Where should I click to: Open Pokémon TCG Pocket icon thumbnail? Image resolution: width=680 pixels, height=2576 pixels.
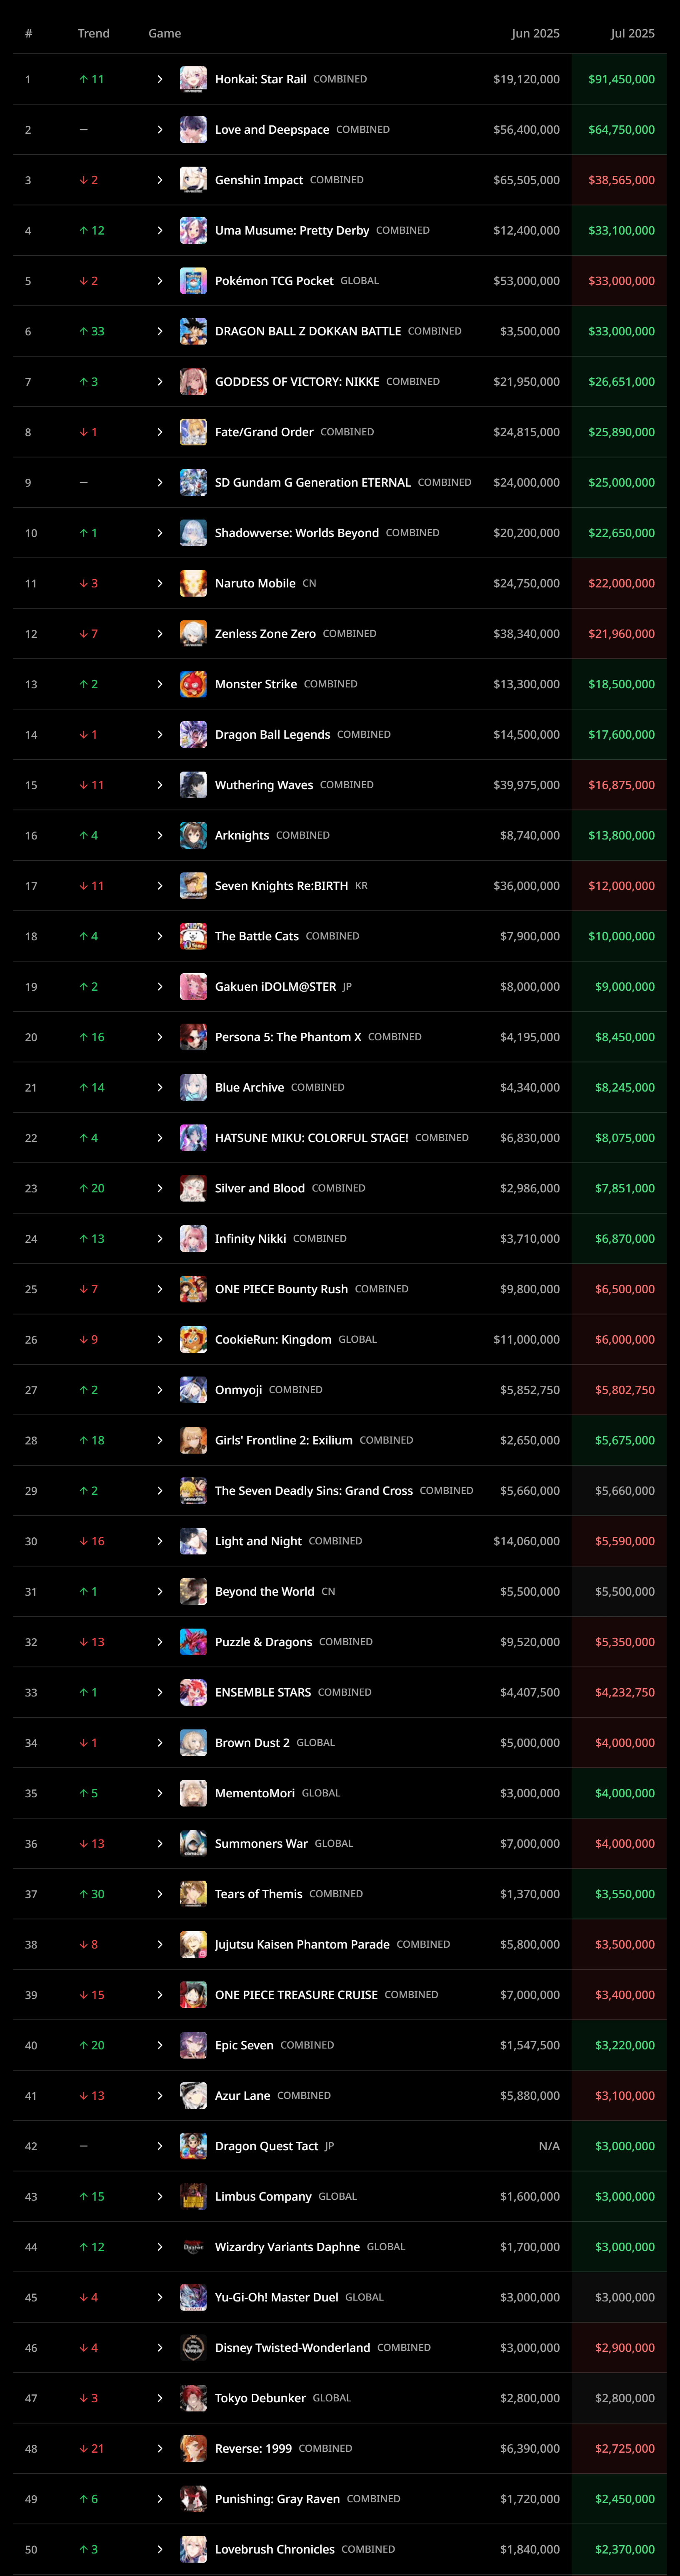[193, 281]
